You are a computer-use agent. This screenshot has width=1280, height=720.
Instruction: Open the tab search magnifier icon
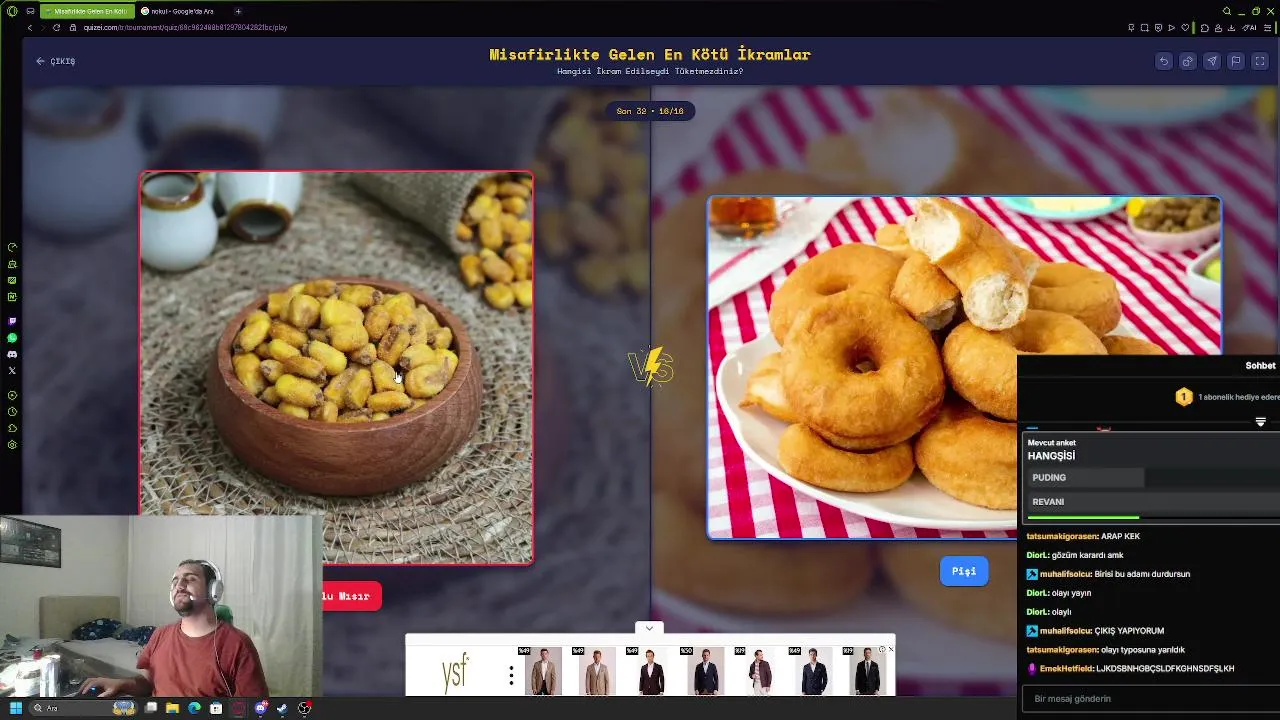tap(1227, 11)
